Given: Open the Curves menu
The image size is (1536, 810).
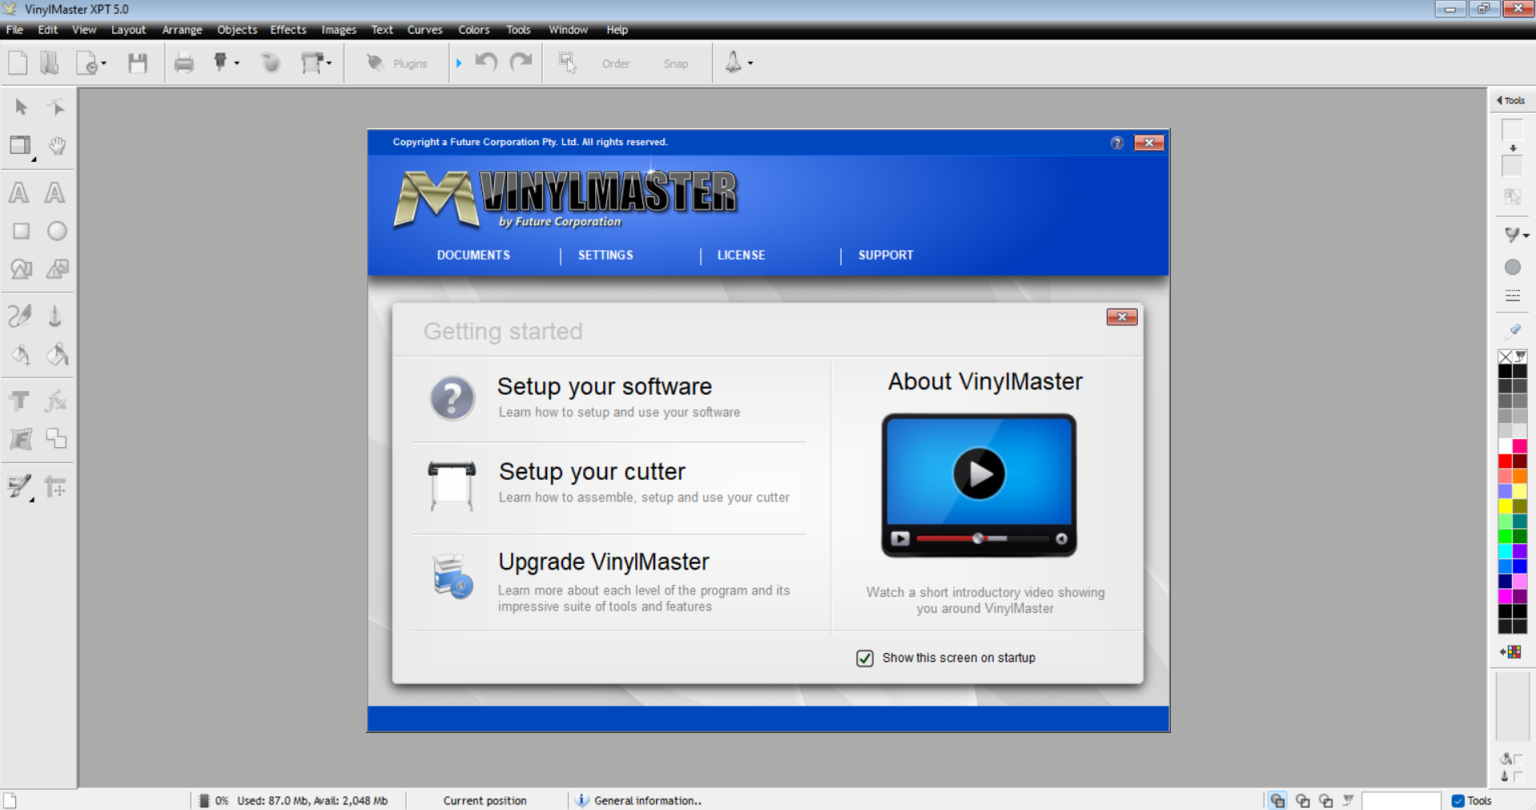Looking at the screenshot, I should (x=425, y=30).
